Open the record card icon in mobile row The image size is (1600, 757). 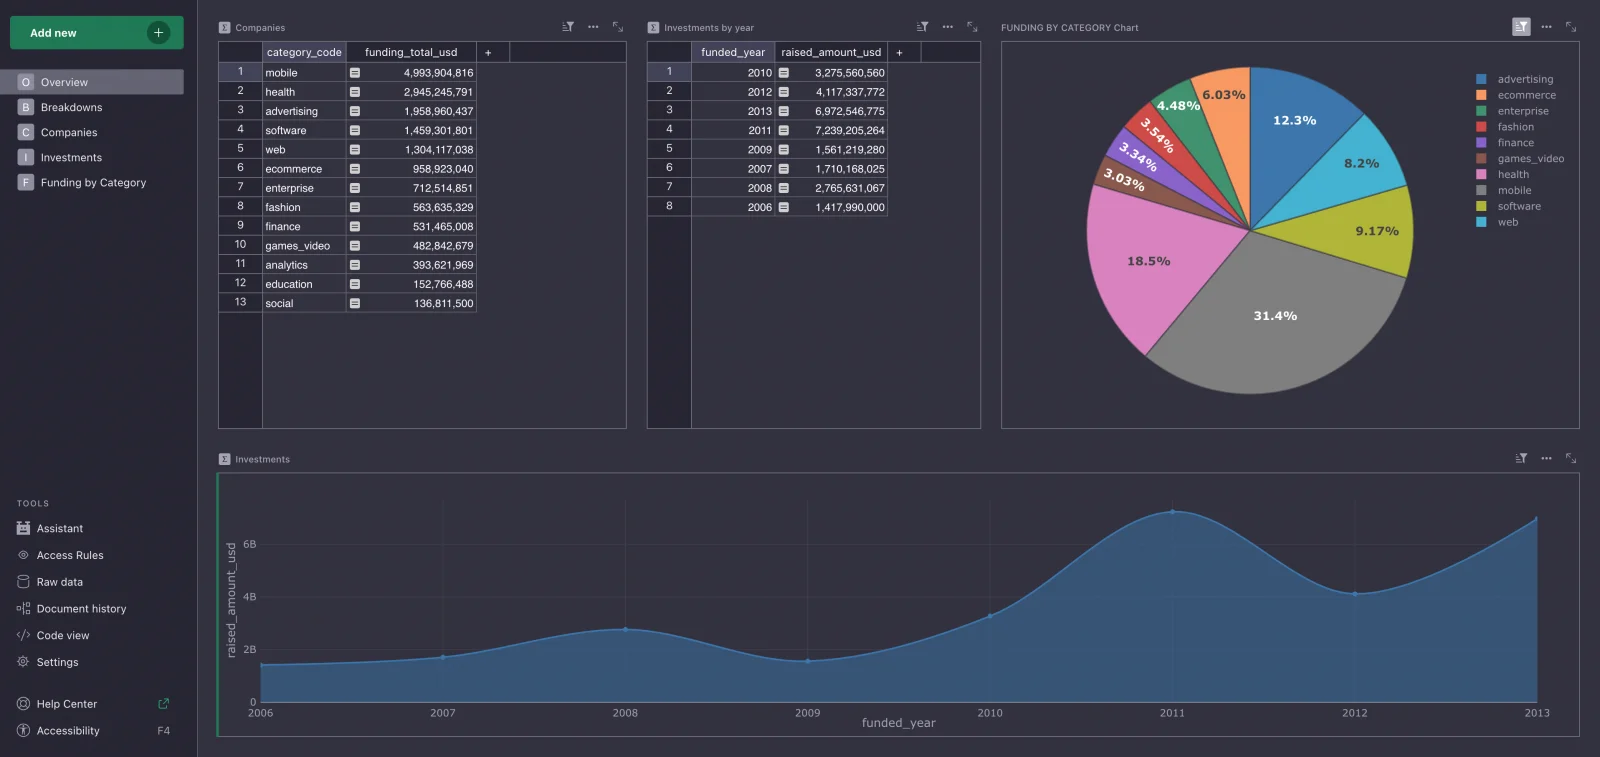click(355, 73)
